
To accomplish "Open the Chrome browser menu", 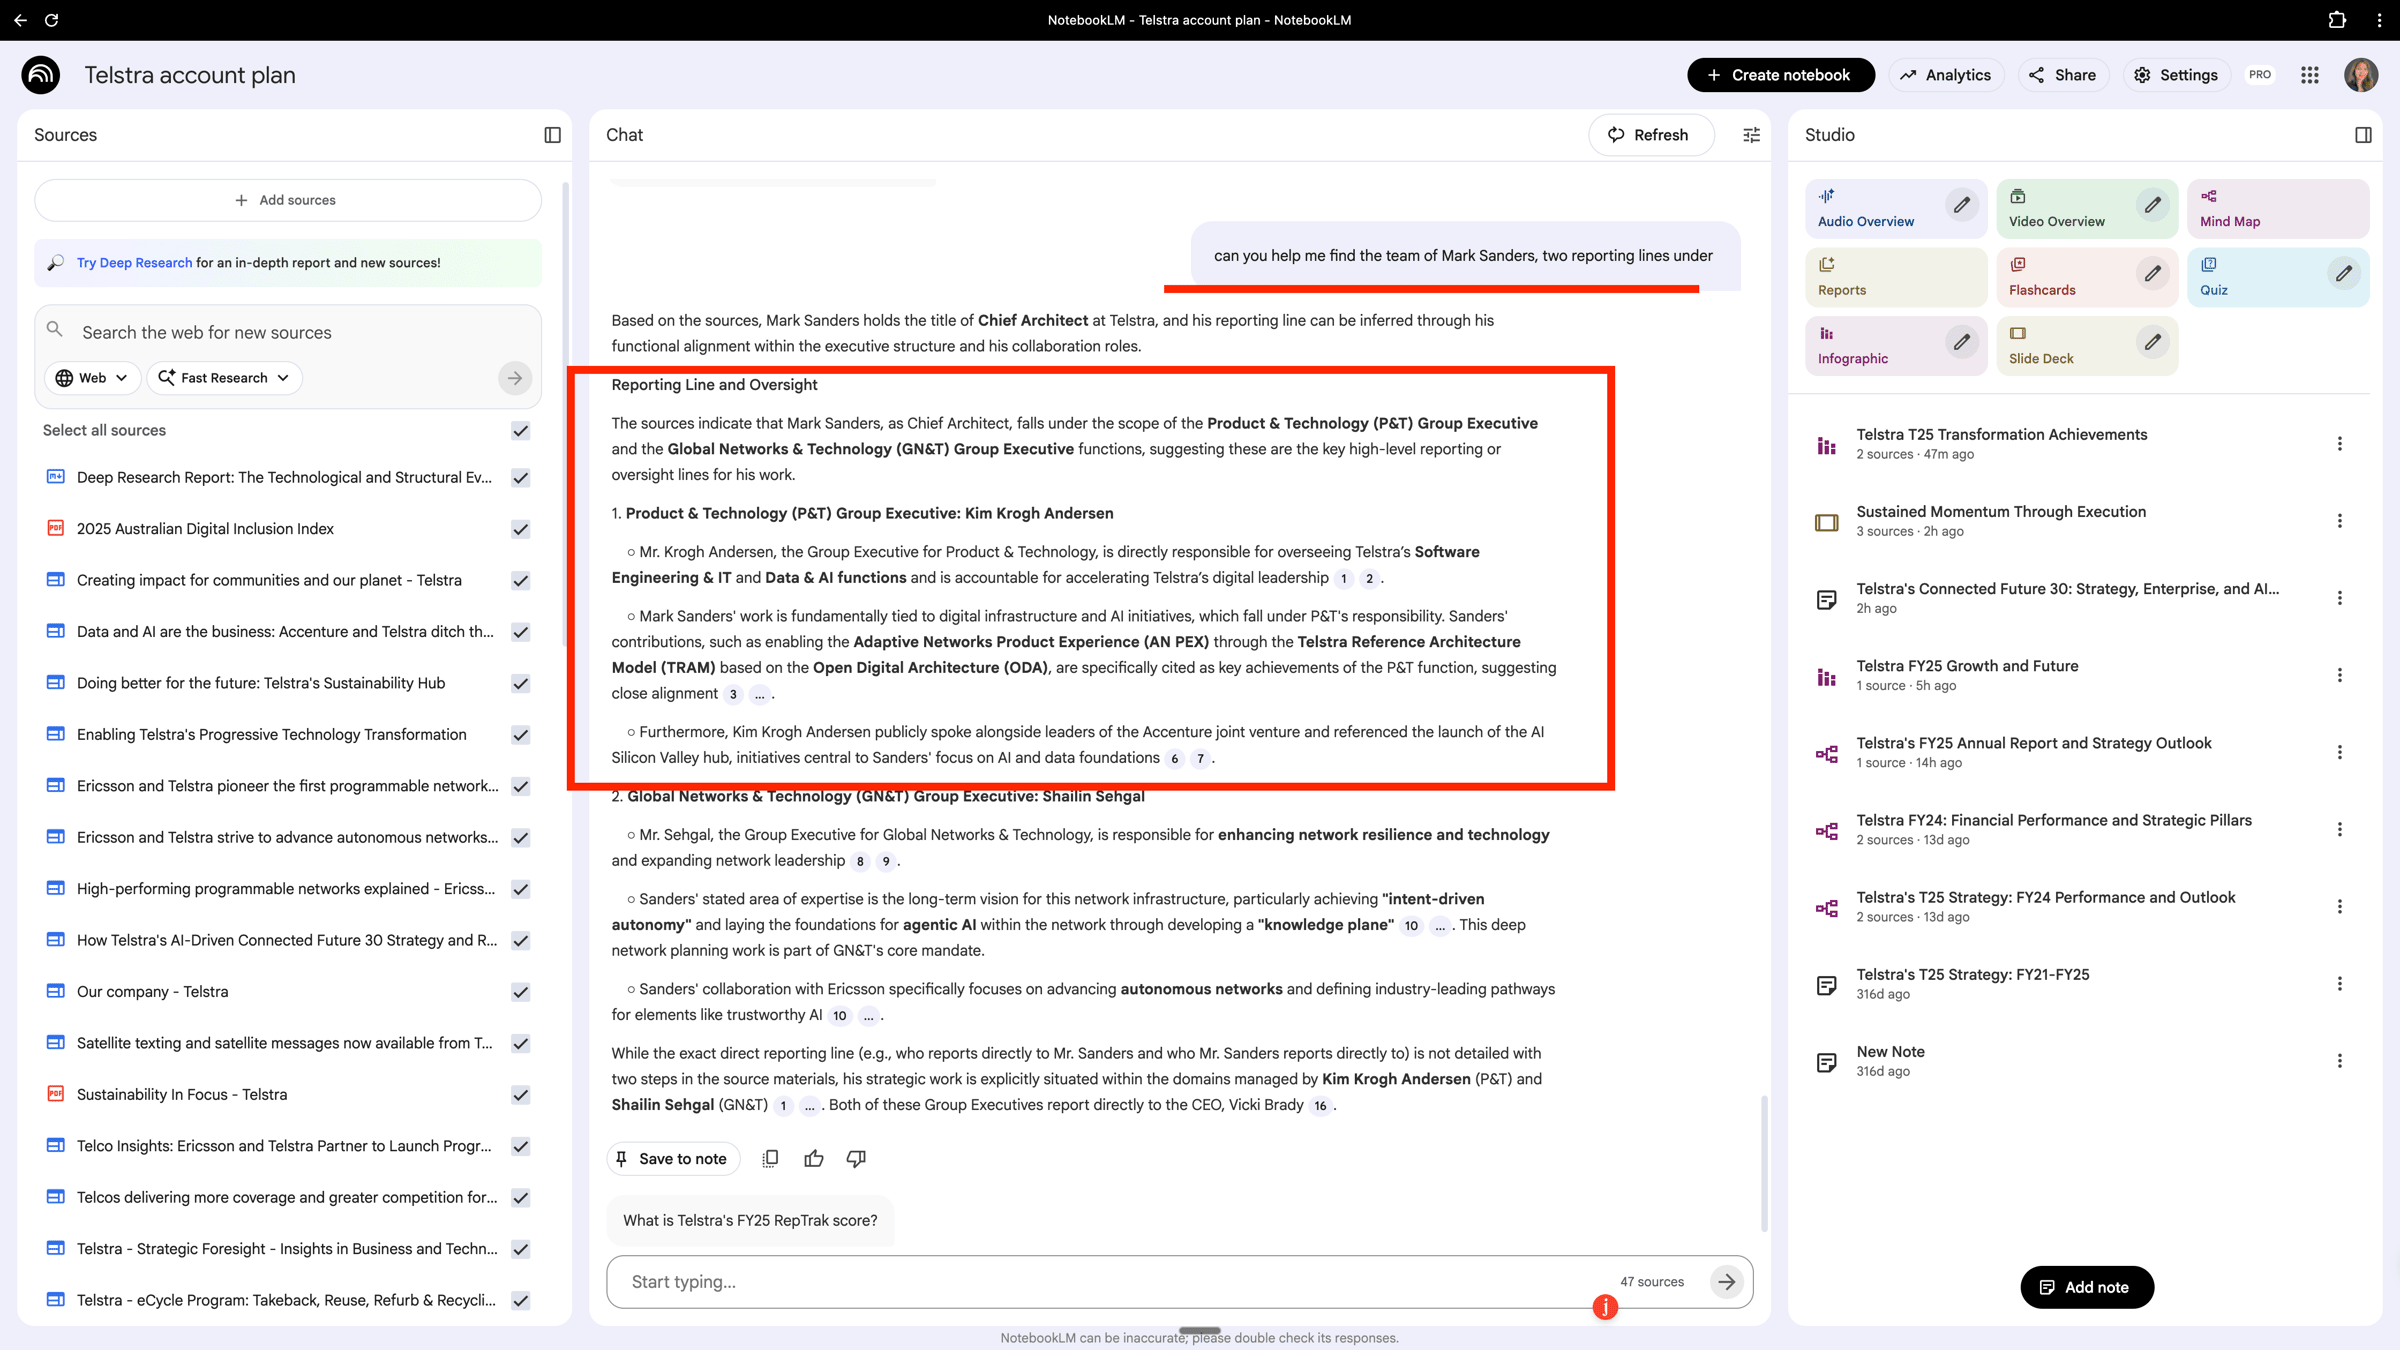I will [x=2379, y=20].
